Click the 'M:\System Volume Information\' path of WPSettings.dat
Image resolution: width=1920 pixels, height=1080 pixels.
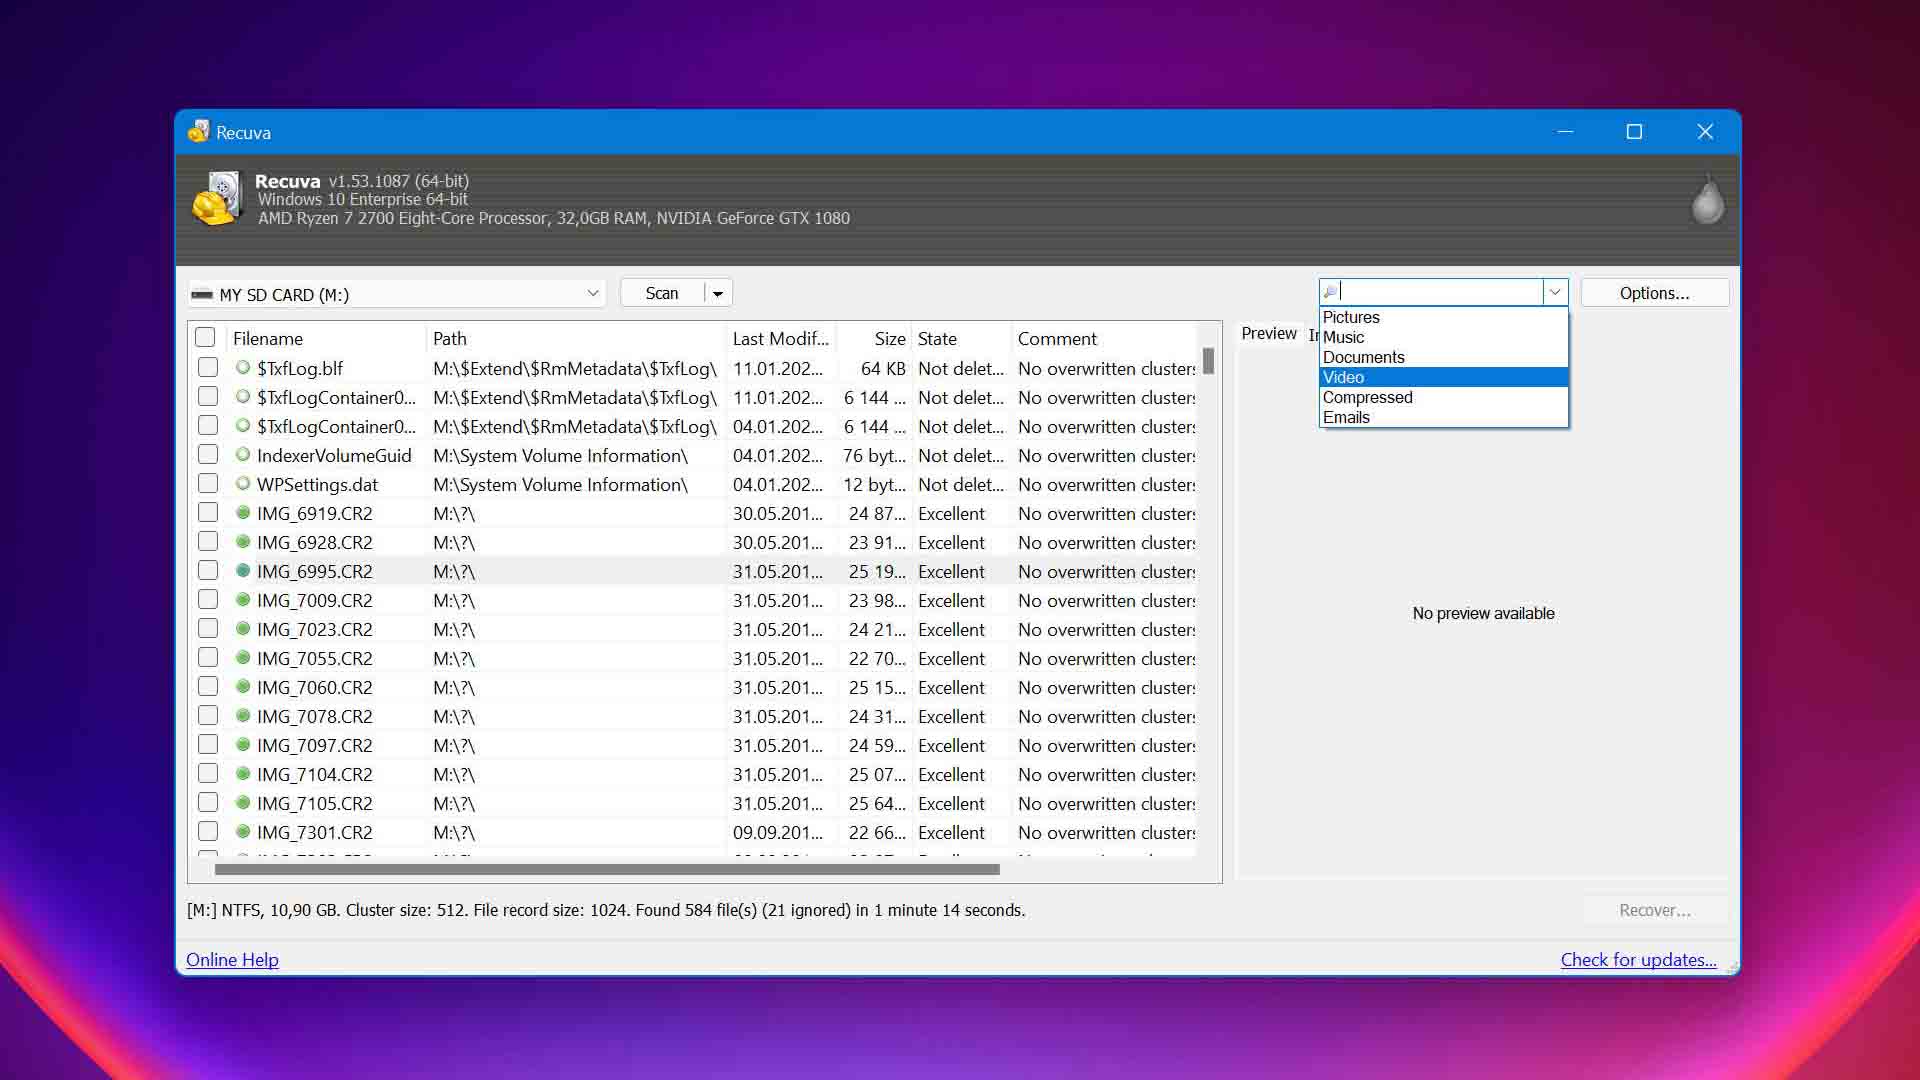pos(560,484)
